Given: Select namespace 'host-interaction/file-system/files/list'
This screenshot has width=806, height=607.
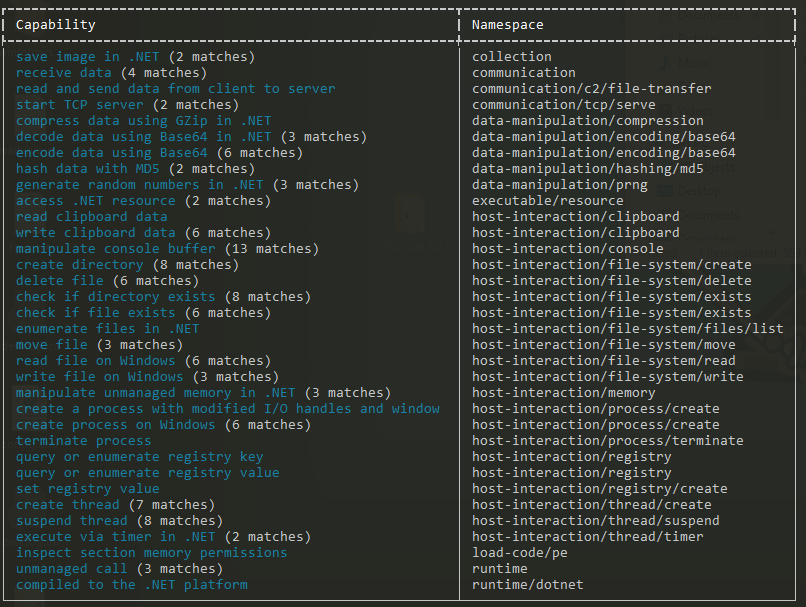Looking at the screenshot, I should 628,328.
